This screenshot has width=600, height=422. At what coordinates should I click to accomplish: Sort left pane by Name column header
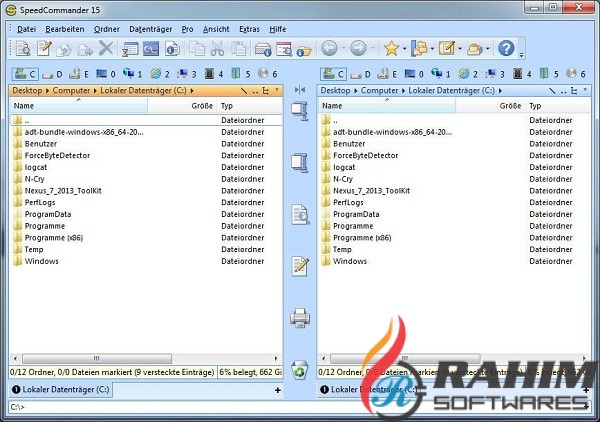click(x=78, y=106)
